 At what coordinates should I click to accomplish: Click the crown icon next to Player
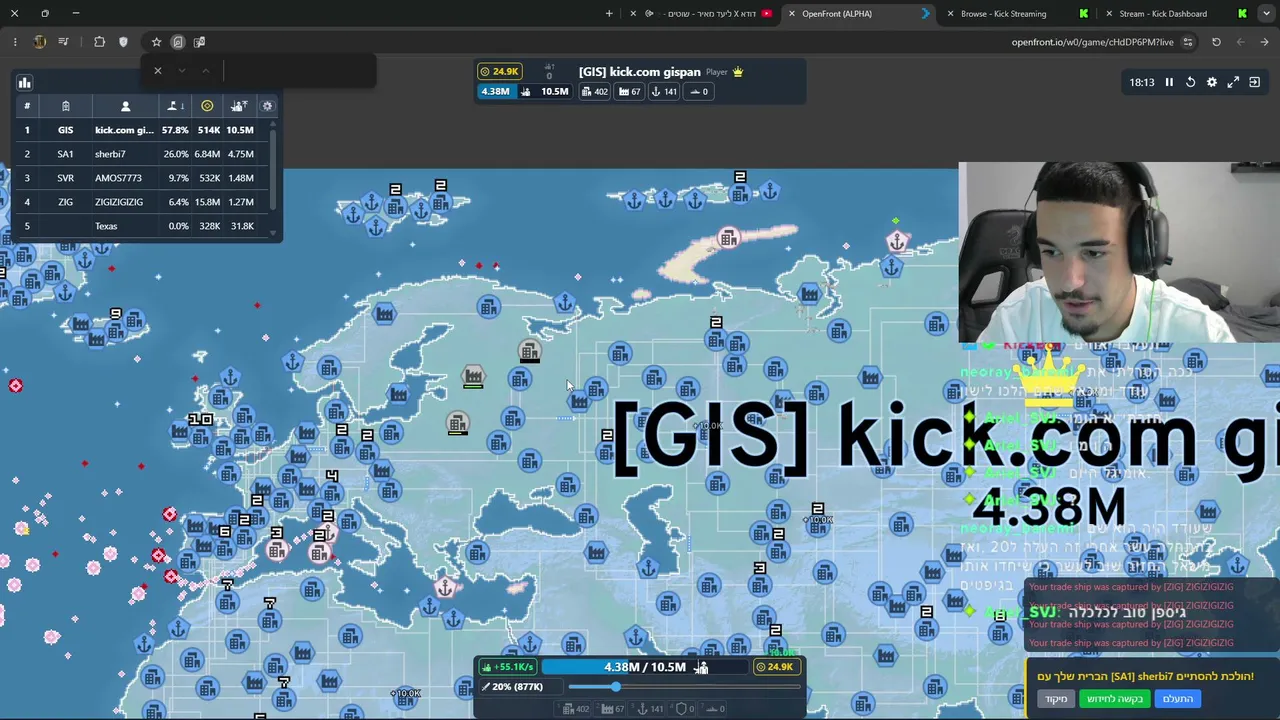[x=738, y=72]
